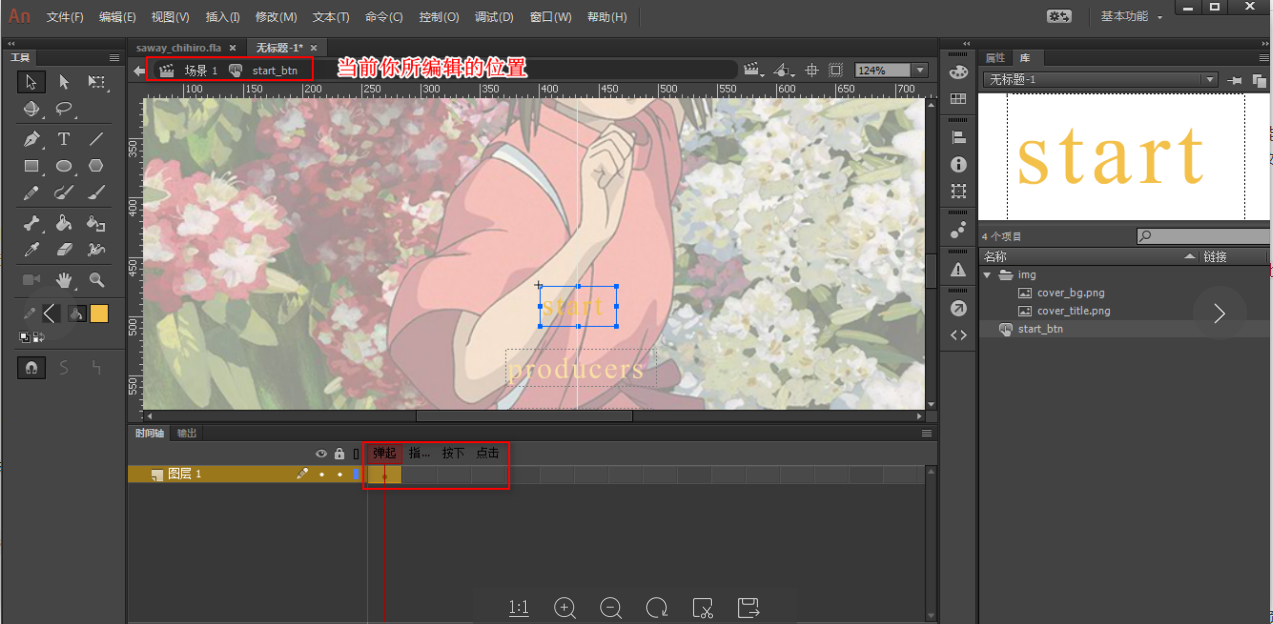Image resolution: width=1273 pixels, height=624 pixels.
Task: Collapse the img folder in library
Action: [x=988, y=275]
